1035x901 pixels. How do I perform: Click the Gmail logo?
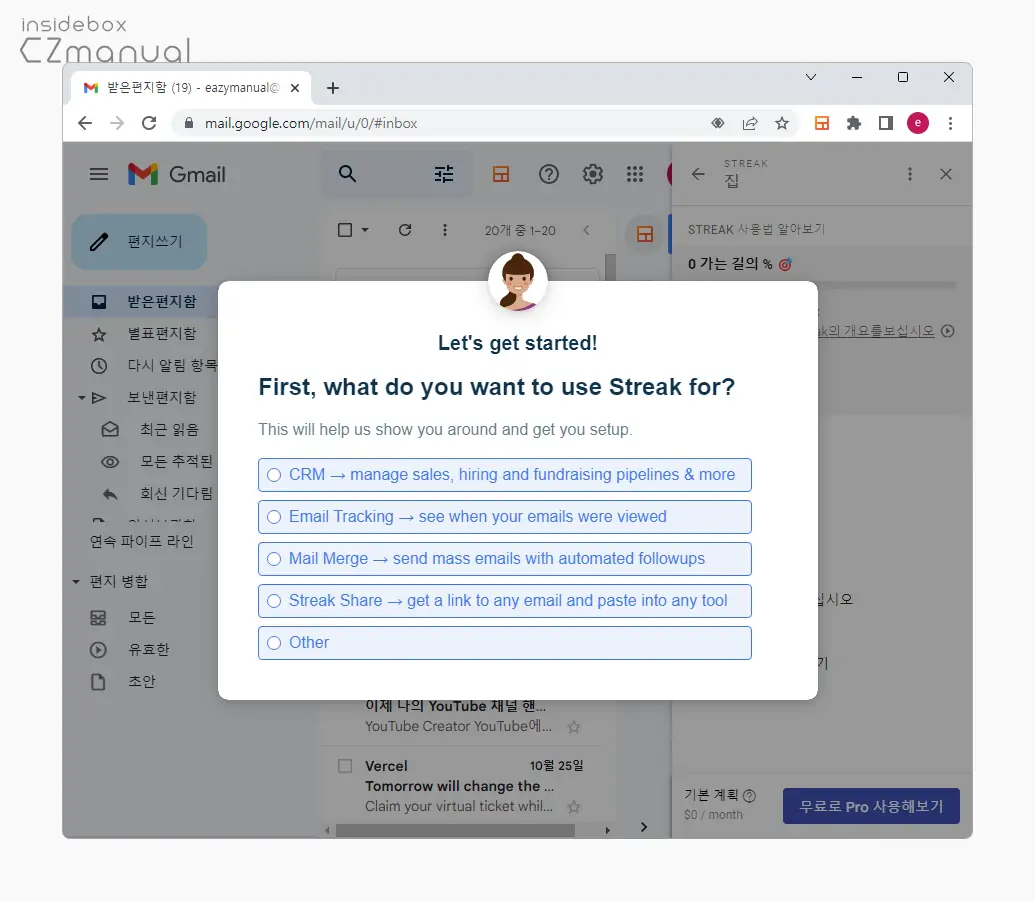tap(177, 174)
